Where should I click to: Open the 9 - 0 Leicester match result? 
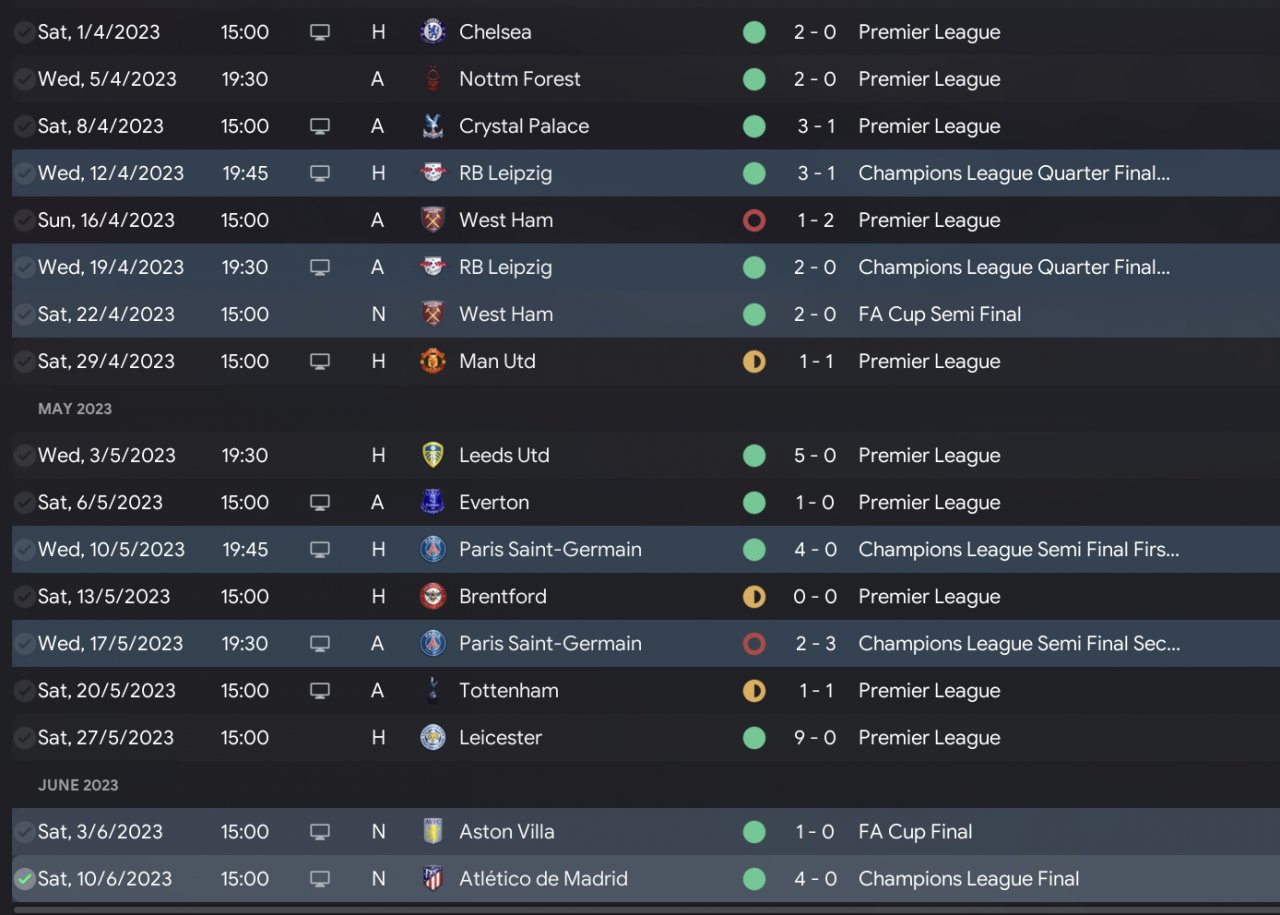[x=815, y=738]
